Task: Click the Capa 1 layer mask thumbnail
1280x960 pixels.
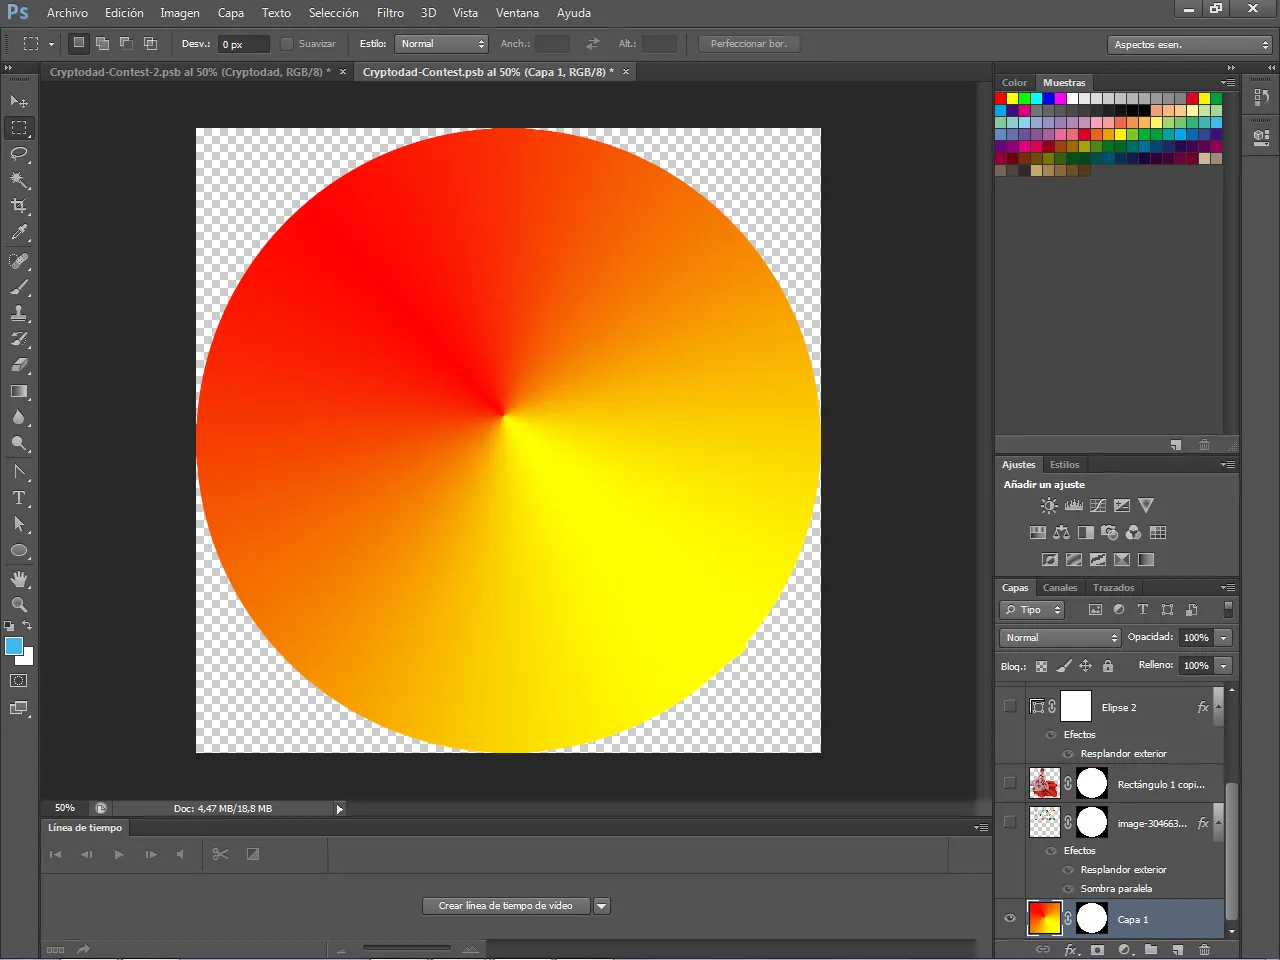Action: [1092, 918]
